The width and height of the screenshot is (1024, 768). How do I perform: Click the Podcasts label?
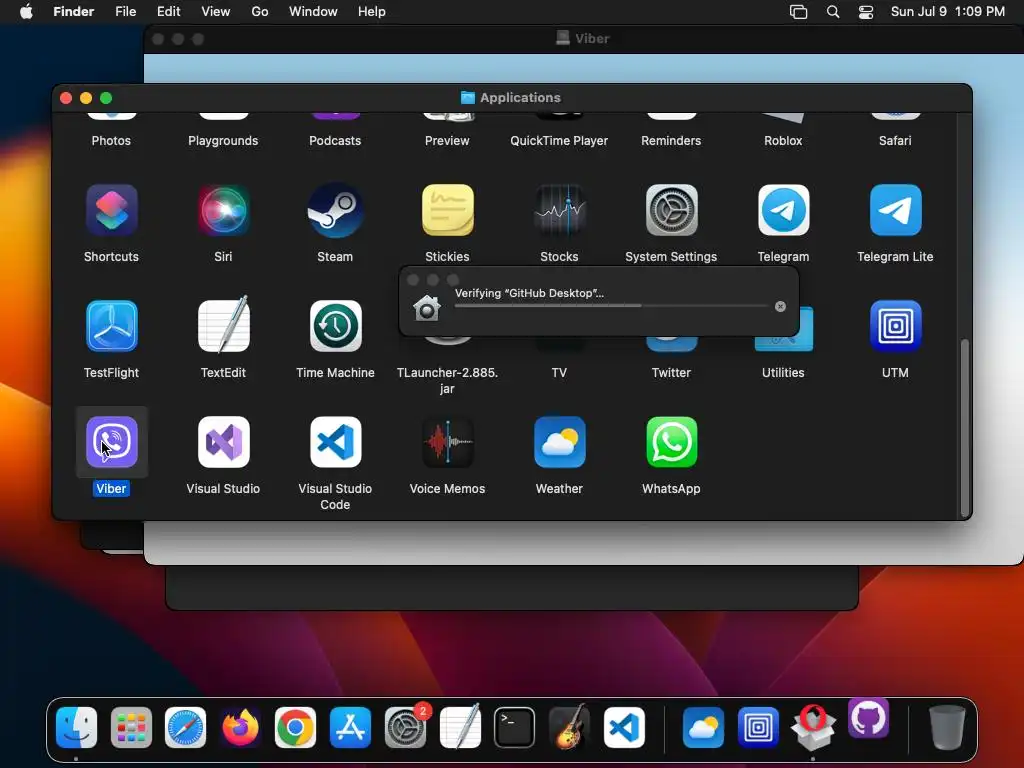[x=335, y=140]
